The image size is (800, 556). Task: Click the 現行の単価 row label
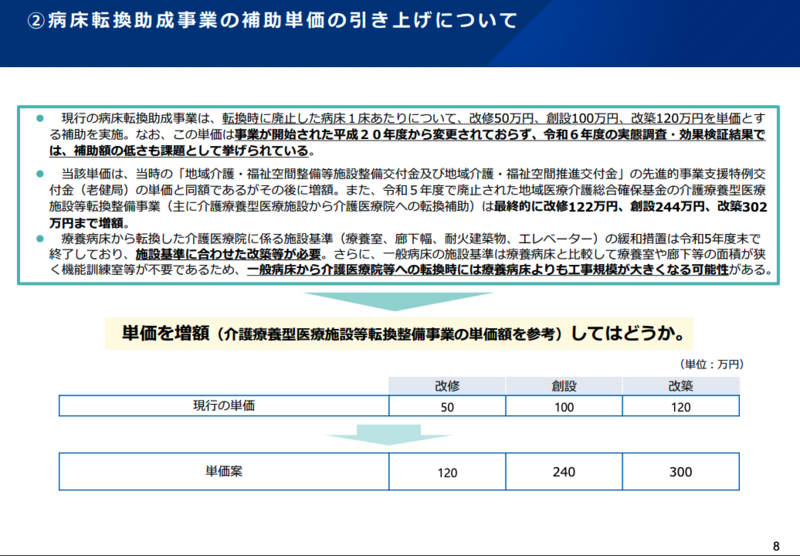click(224, 405)
